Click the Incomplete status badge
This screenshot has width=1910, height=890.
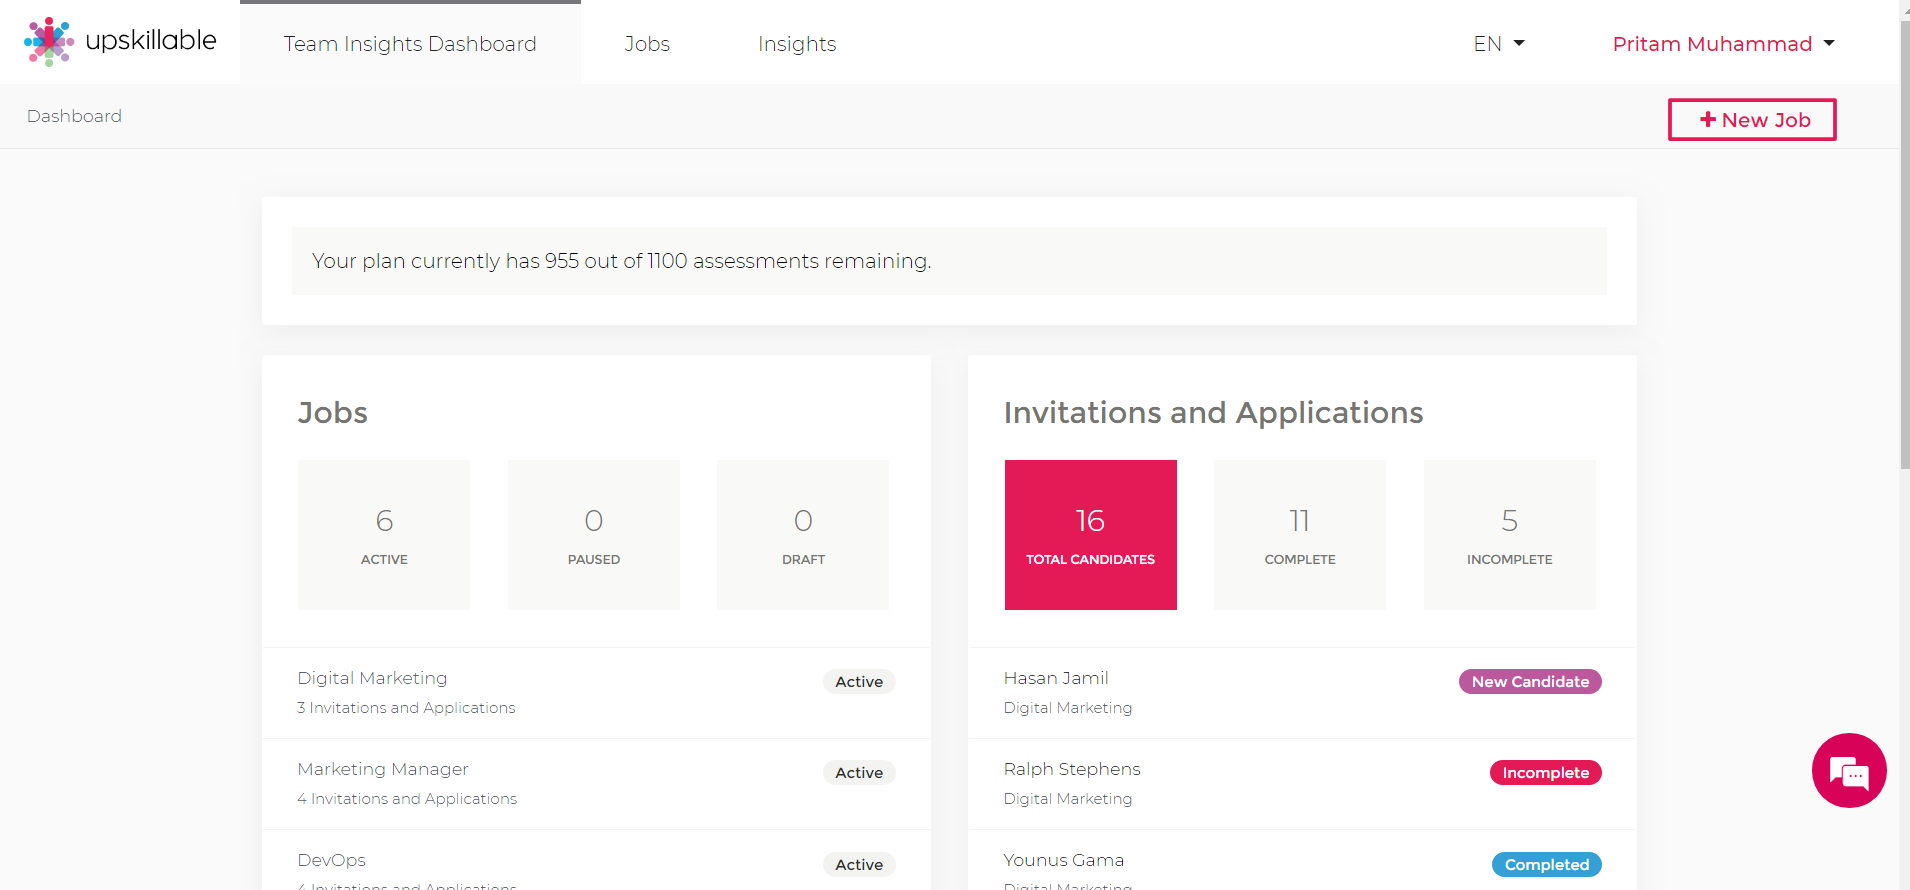(1546, 773)
